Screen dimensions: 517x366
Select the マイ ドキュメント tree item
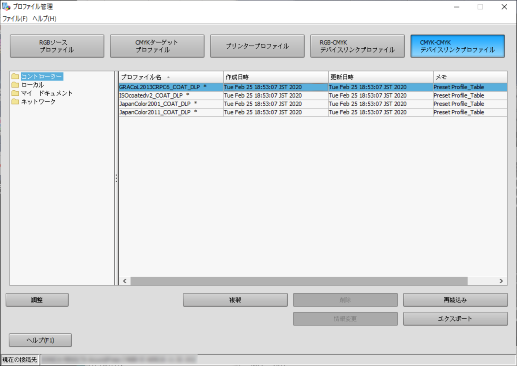(x=47, y=93)
